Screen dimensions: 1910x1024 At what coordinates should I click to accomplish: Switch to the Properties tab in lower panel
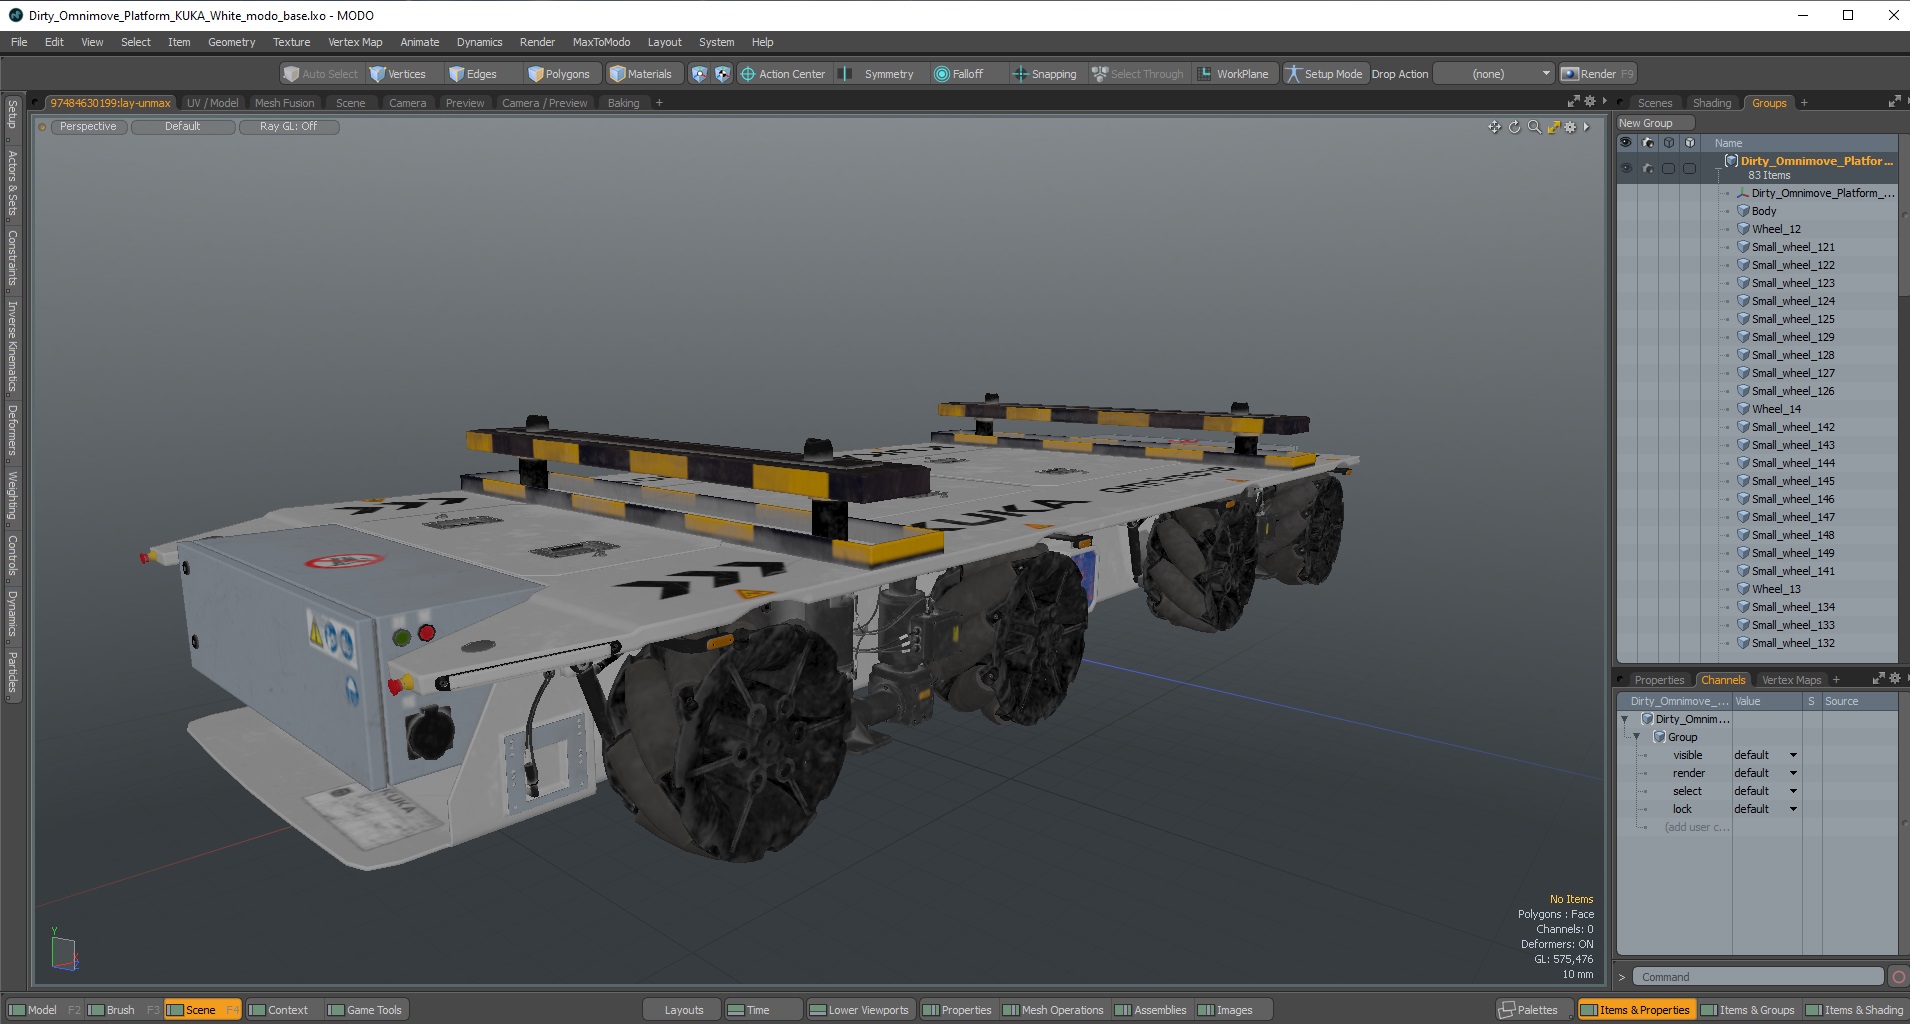1659,680
